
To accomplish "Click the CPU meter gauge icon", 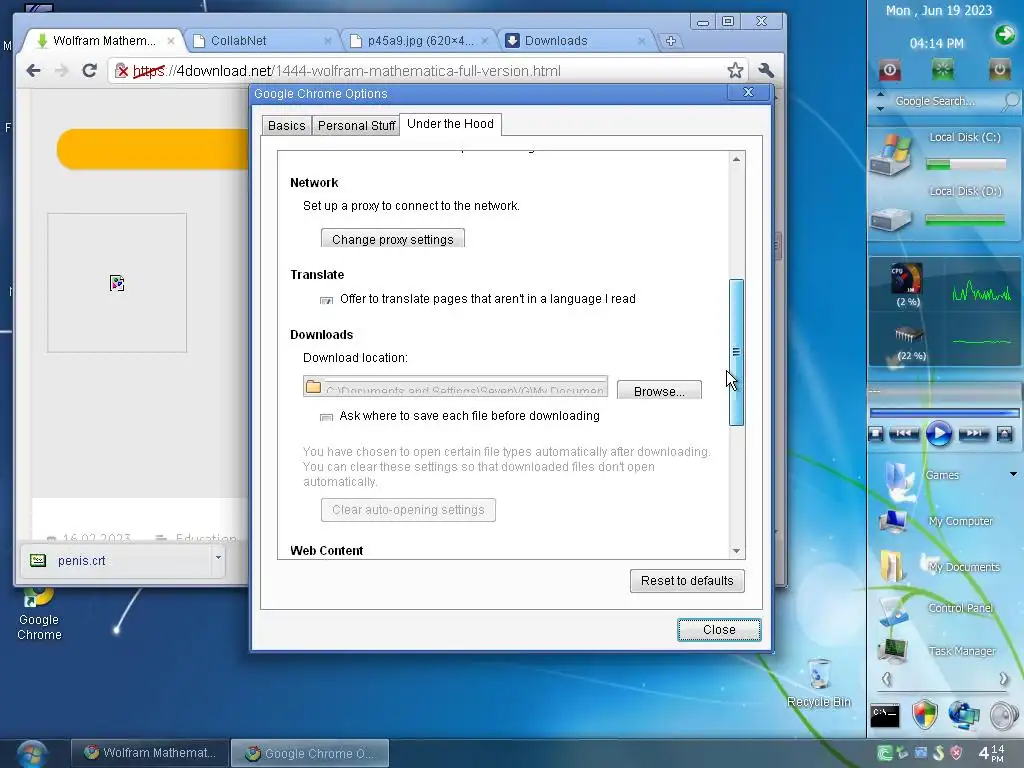I will 906,279.
